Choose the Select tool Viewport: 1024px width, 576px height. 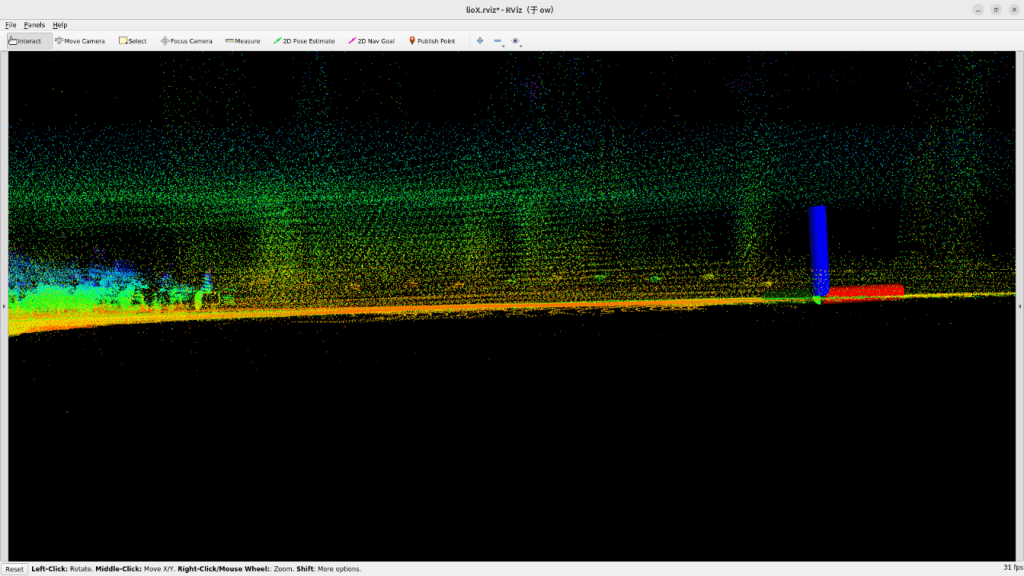(x=133, y=41)
